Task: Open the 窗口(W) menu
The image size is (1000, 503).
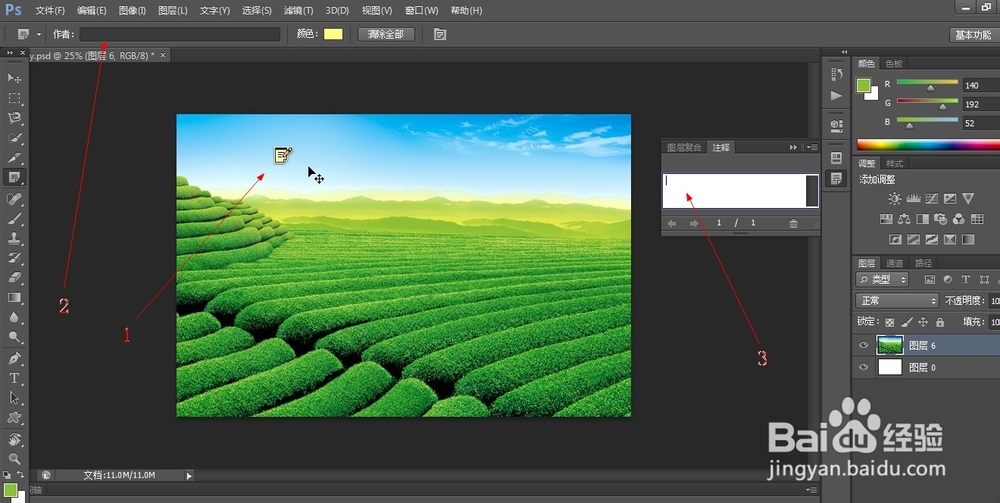Action: coord(422,11)
